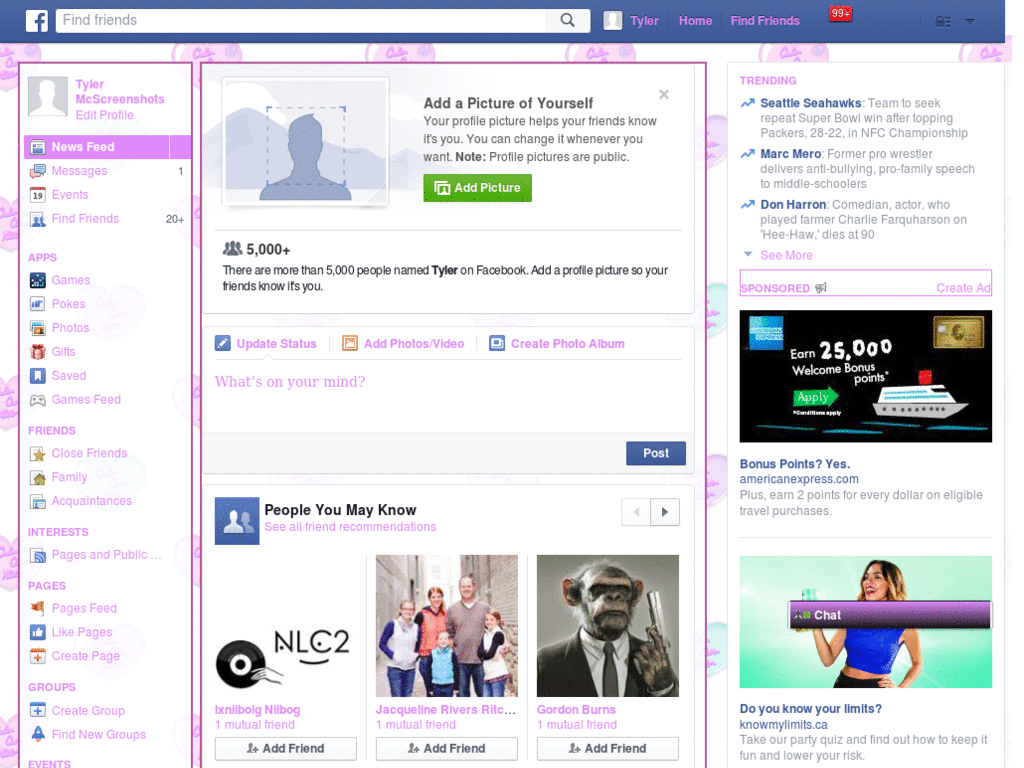The width and height of the screenshot is (1024, 768).
Task: Open the americanexpress.com link
Action: tap(799, 479)
